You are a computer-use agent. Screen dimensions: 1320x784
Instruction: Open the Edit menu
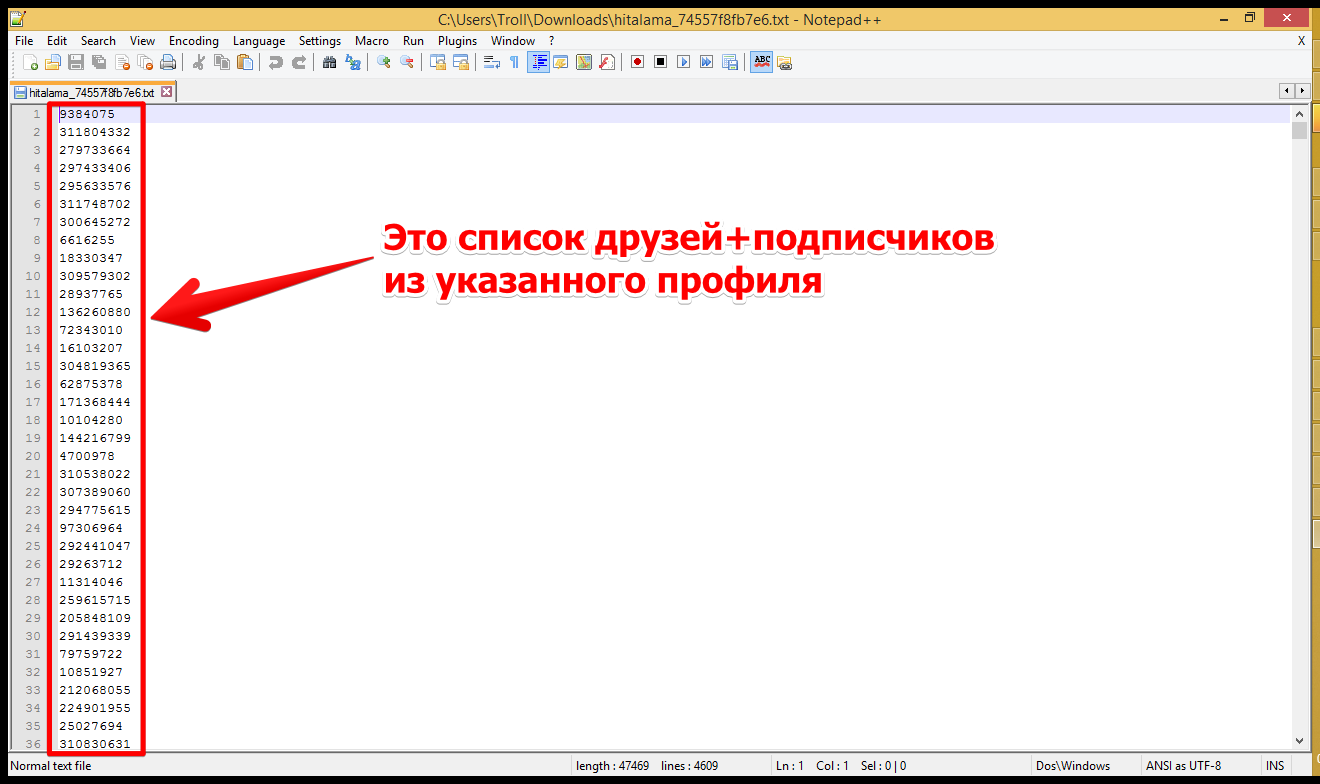coord(57,41)
